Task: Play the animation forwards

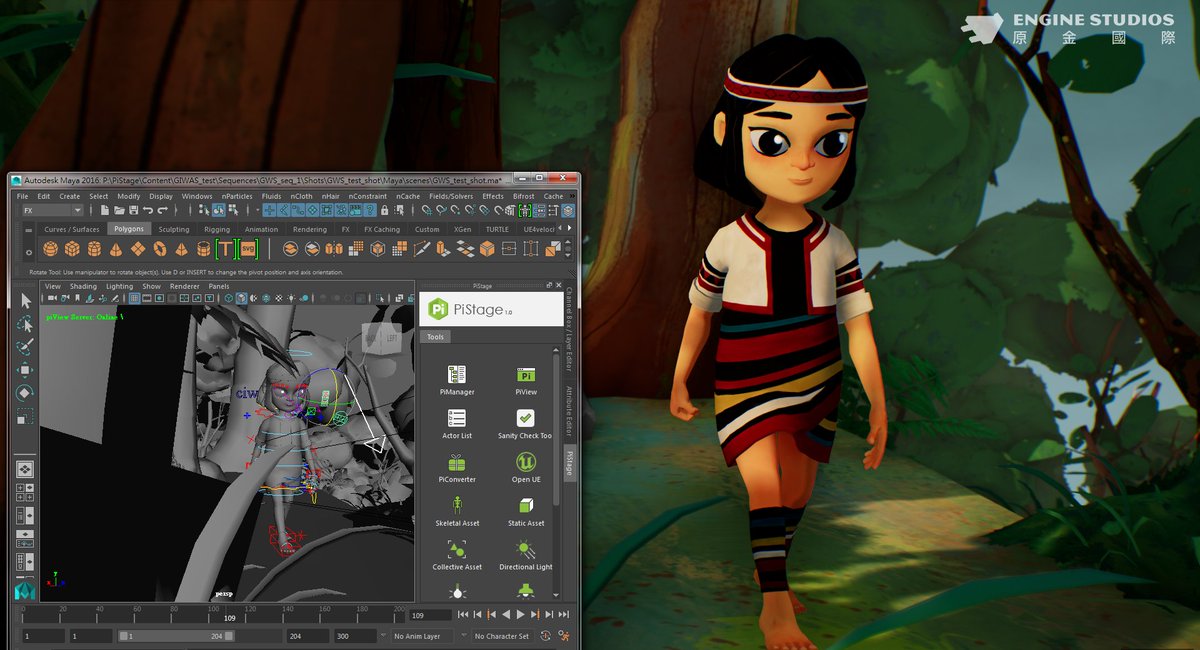Action: [520, 614]
